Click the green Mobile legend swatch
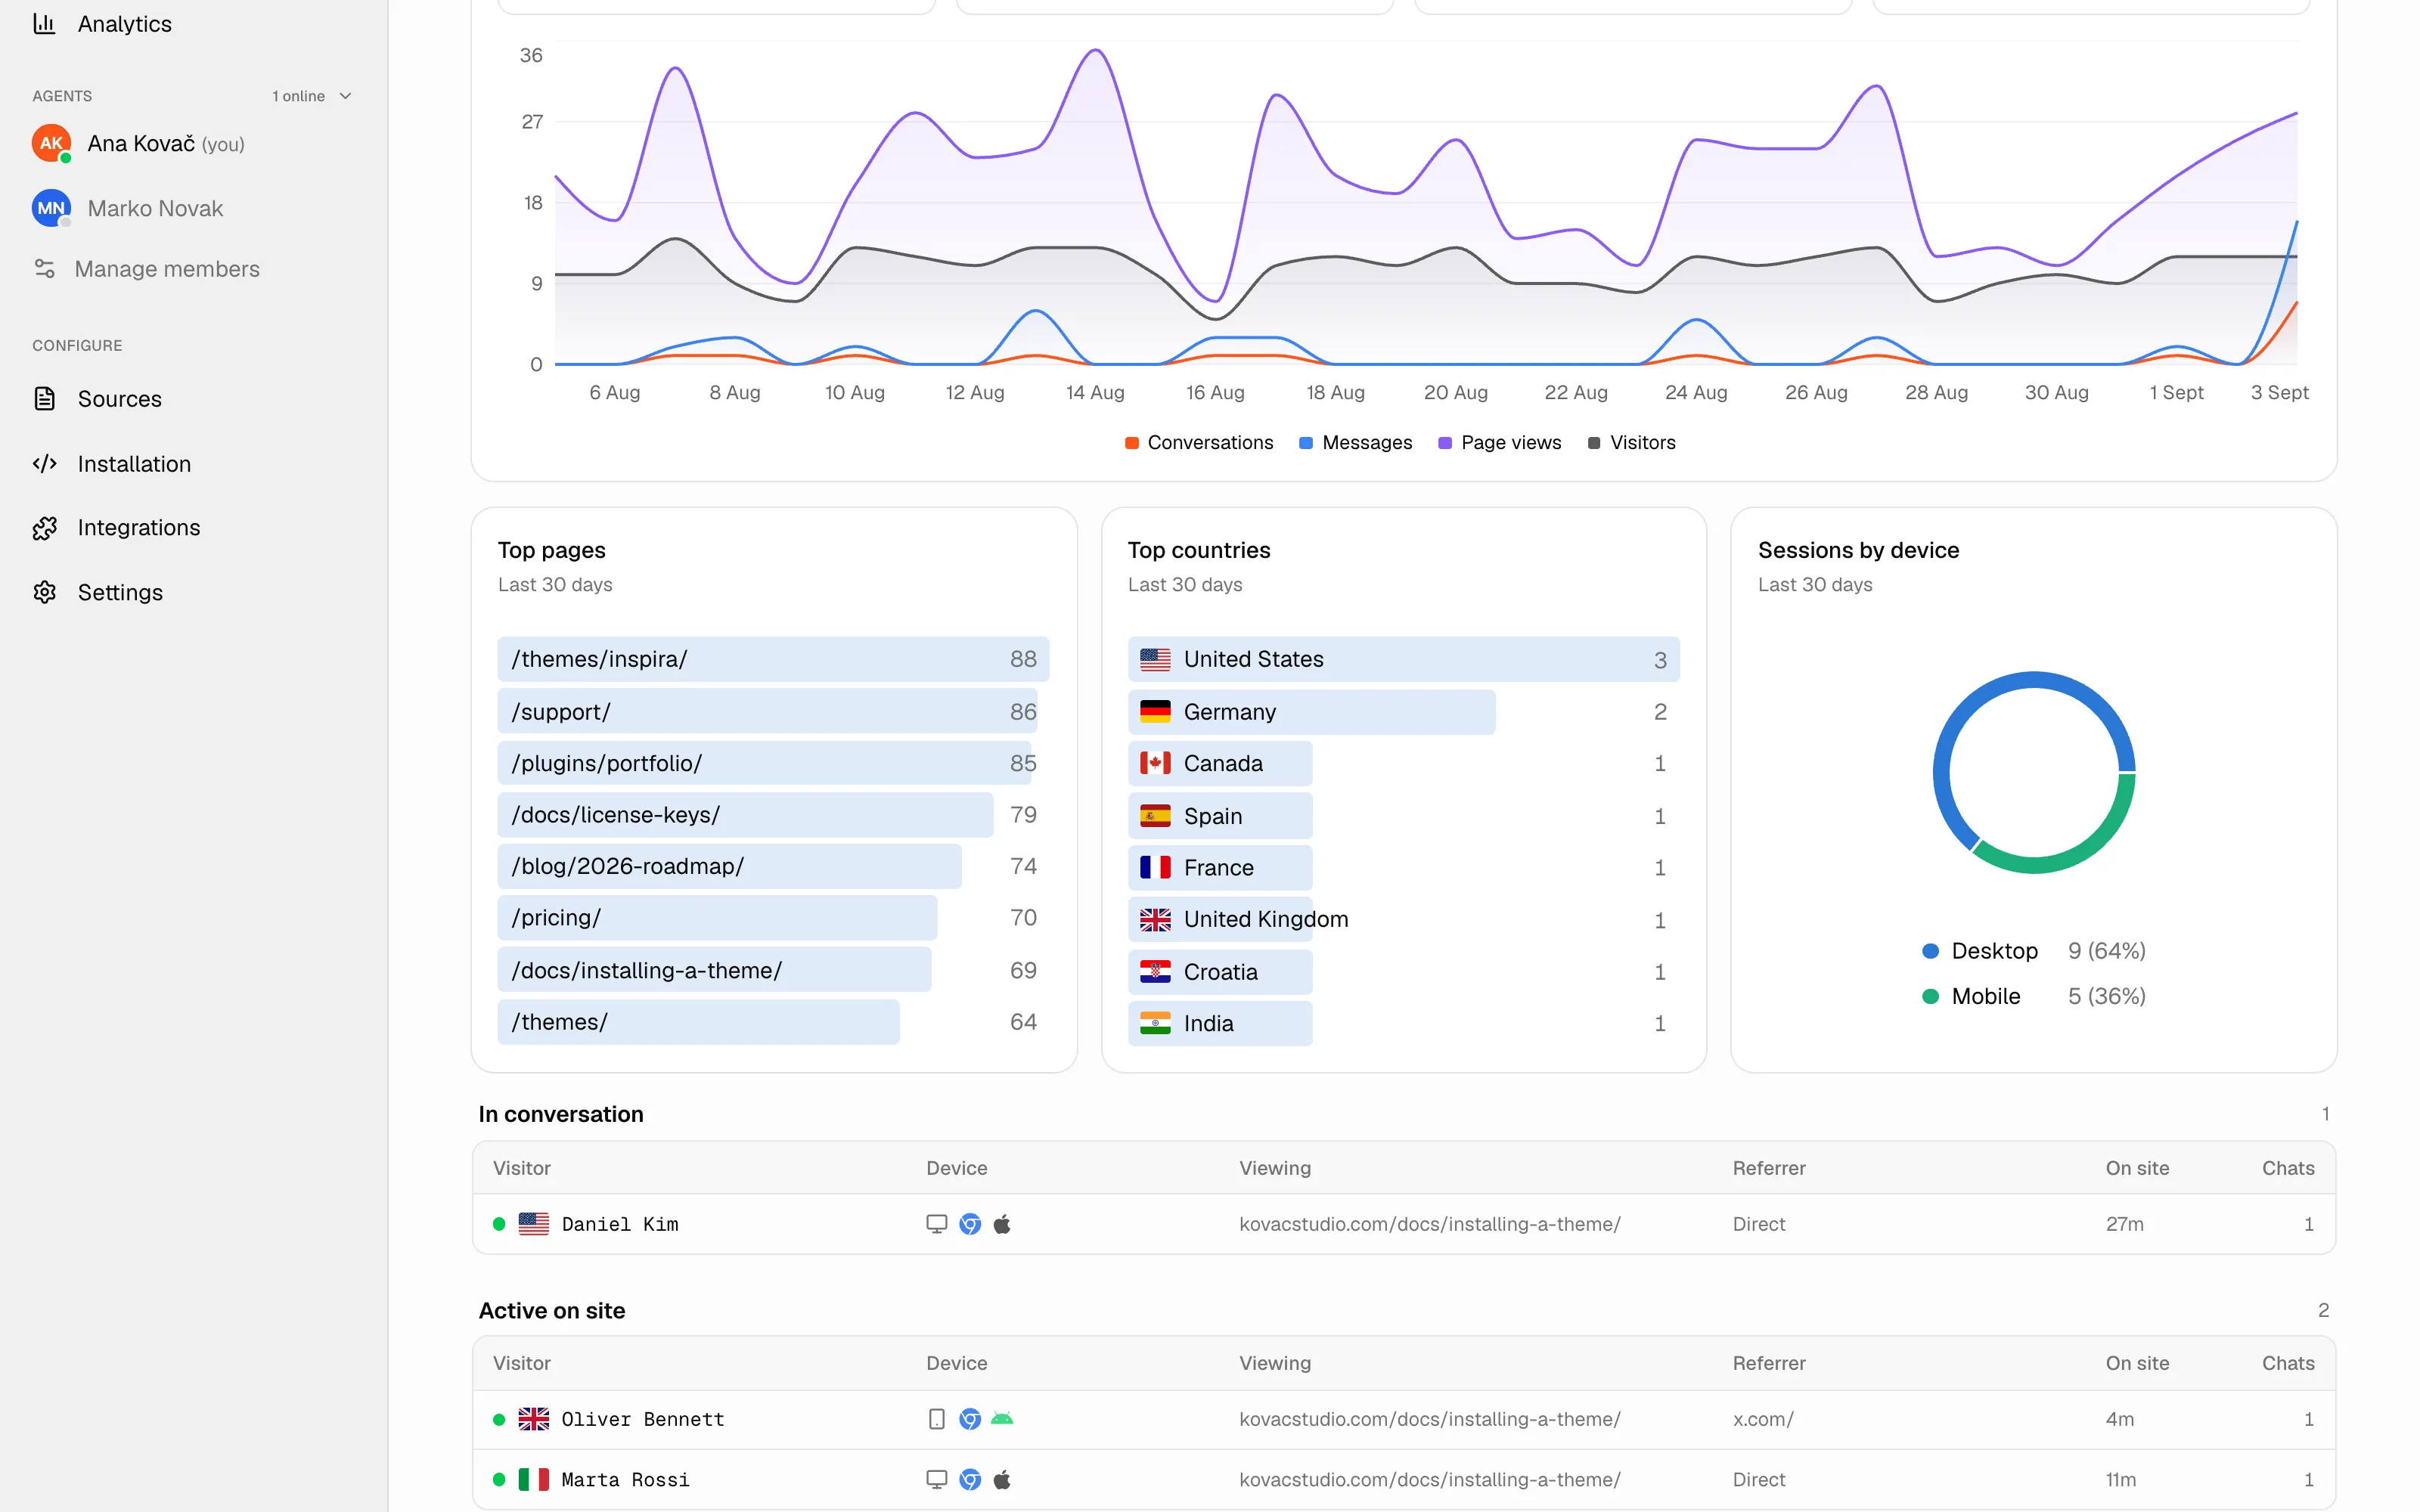 pyautogui.click(x=1930, y=996)
